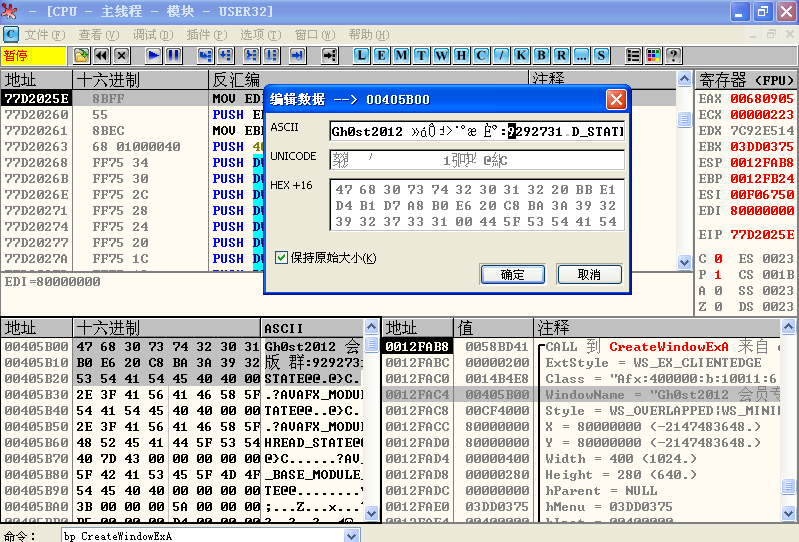The image size is (799, 542).
Task: Click the 值 column header in stack pane
Action: 493,328
